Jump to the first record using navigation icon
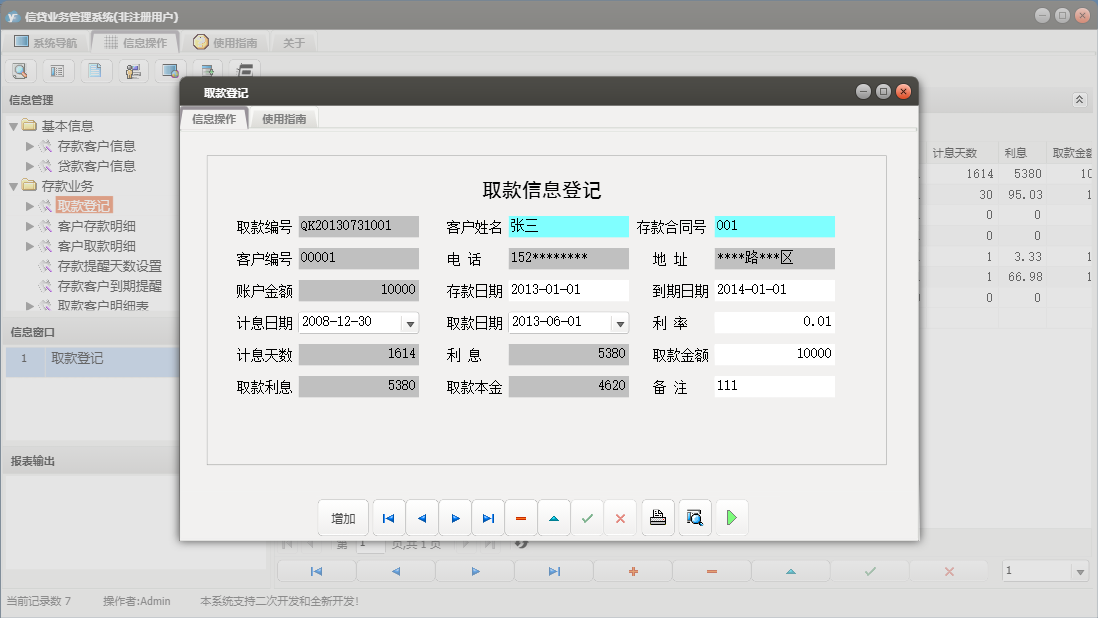 pyautogui.click(x=388, y=517)
